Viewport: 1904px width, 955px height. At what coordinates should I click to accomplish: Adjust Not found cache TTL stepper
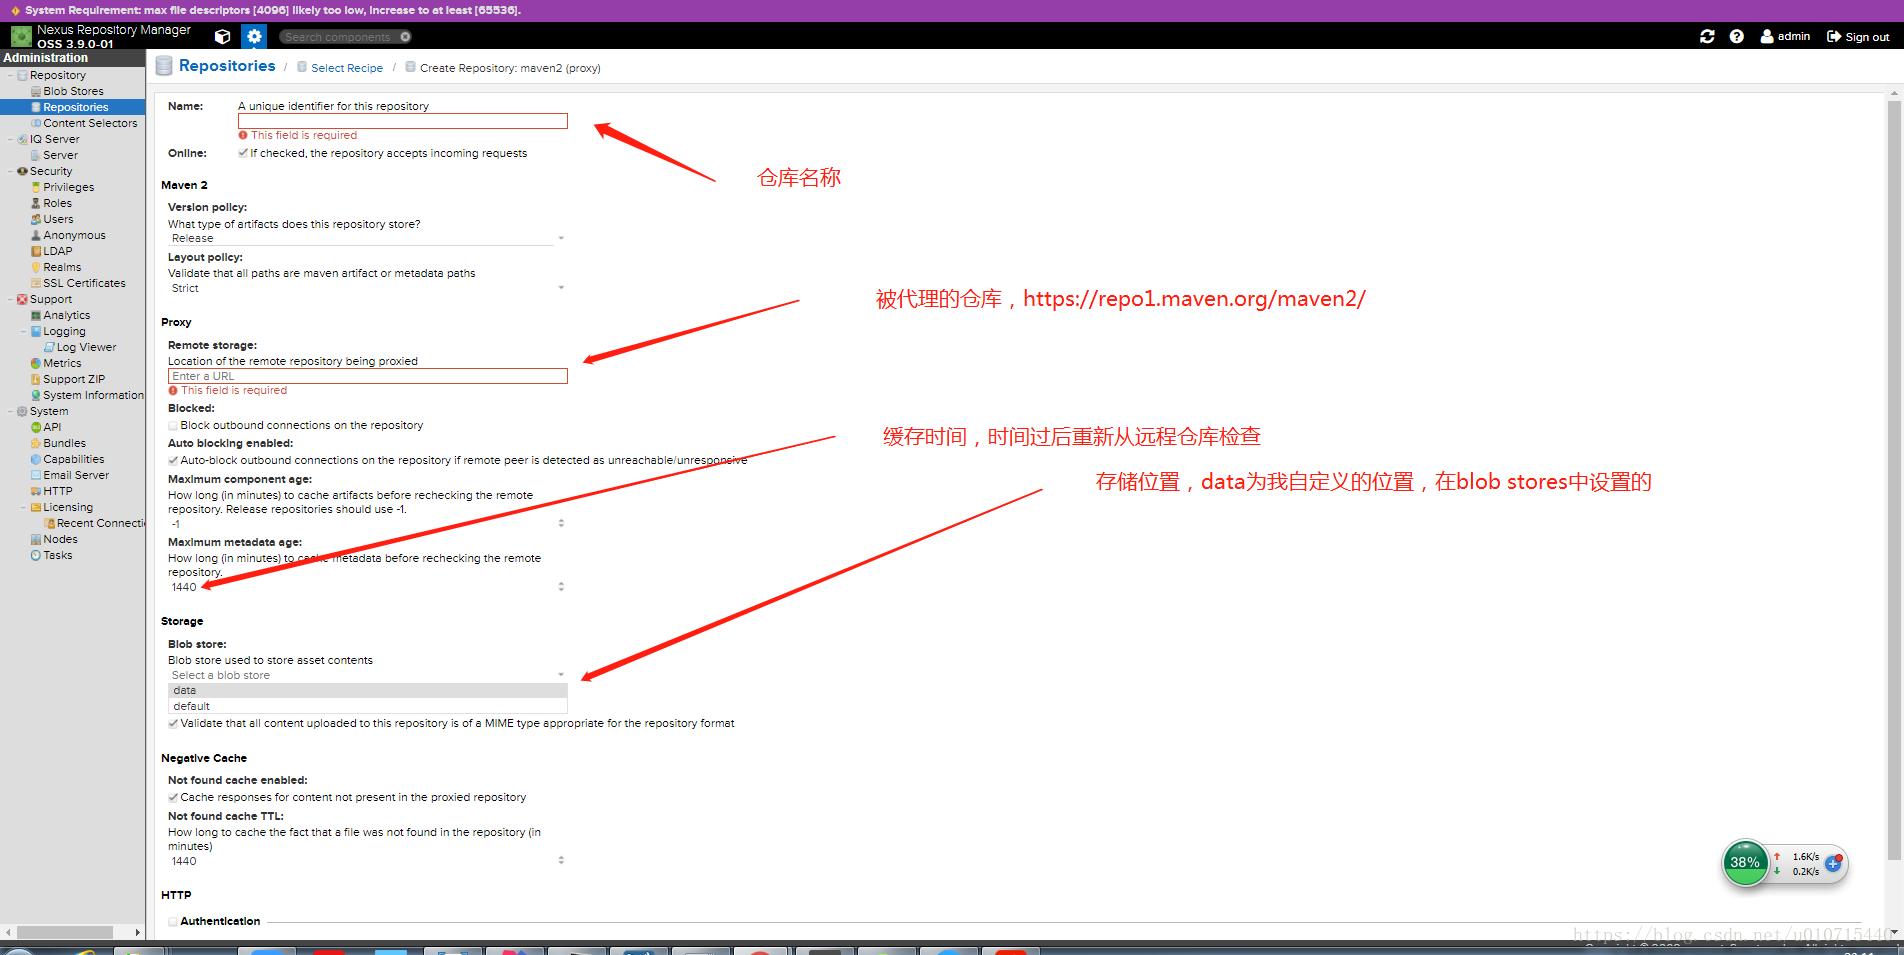coord(561,860)
